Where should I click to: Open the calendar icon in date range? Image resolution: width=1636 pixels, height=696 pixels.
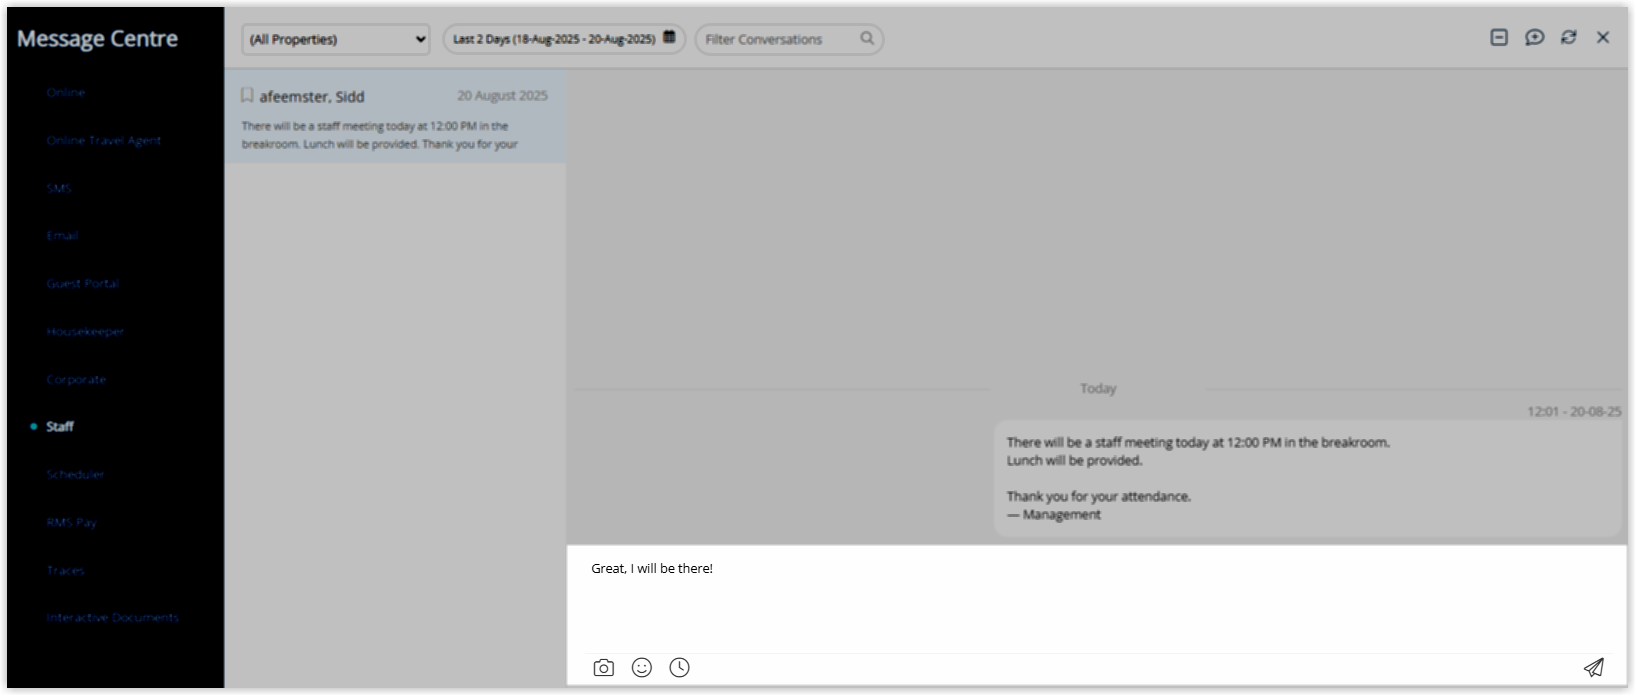pos(669,38)
